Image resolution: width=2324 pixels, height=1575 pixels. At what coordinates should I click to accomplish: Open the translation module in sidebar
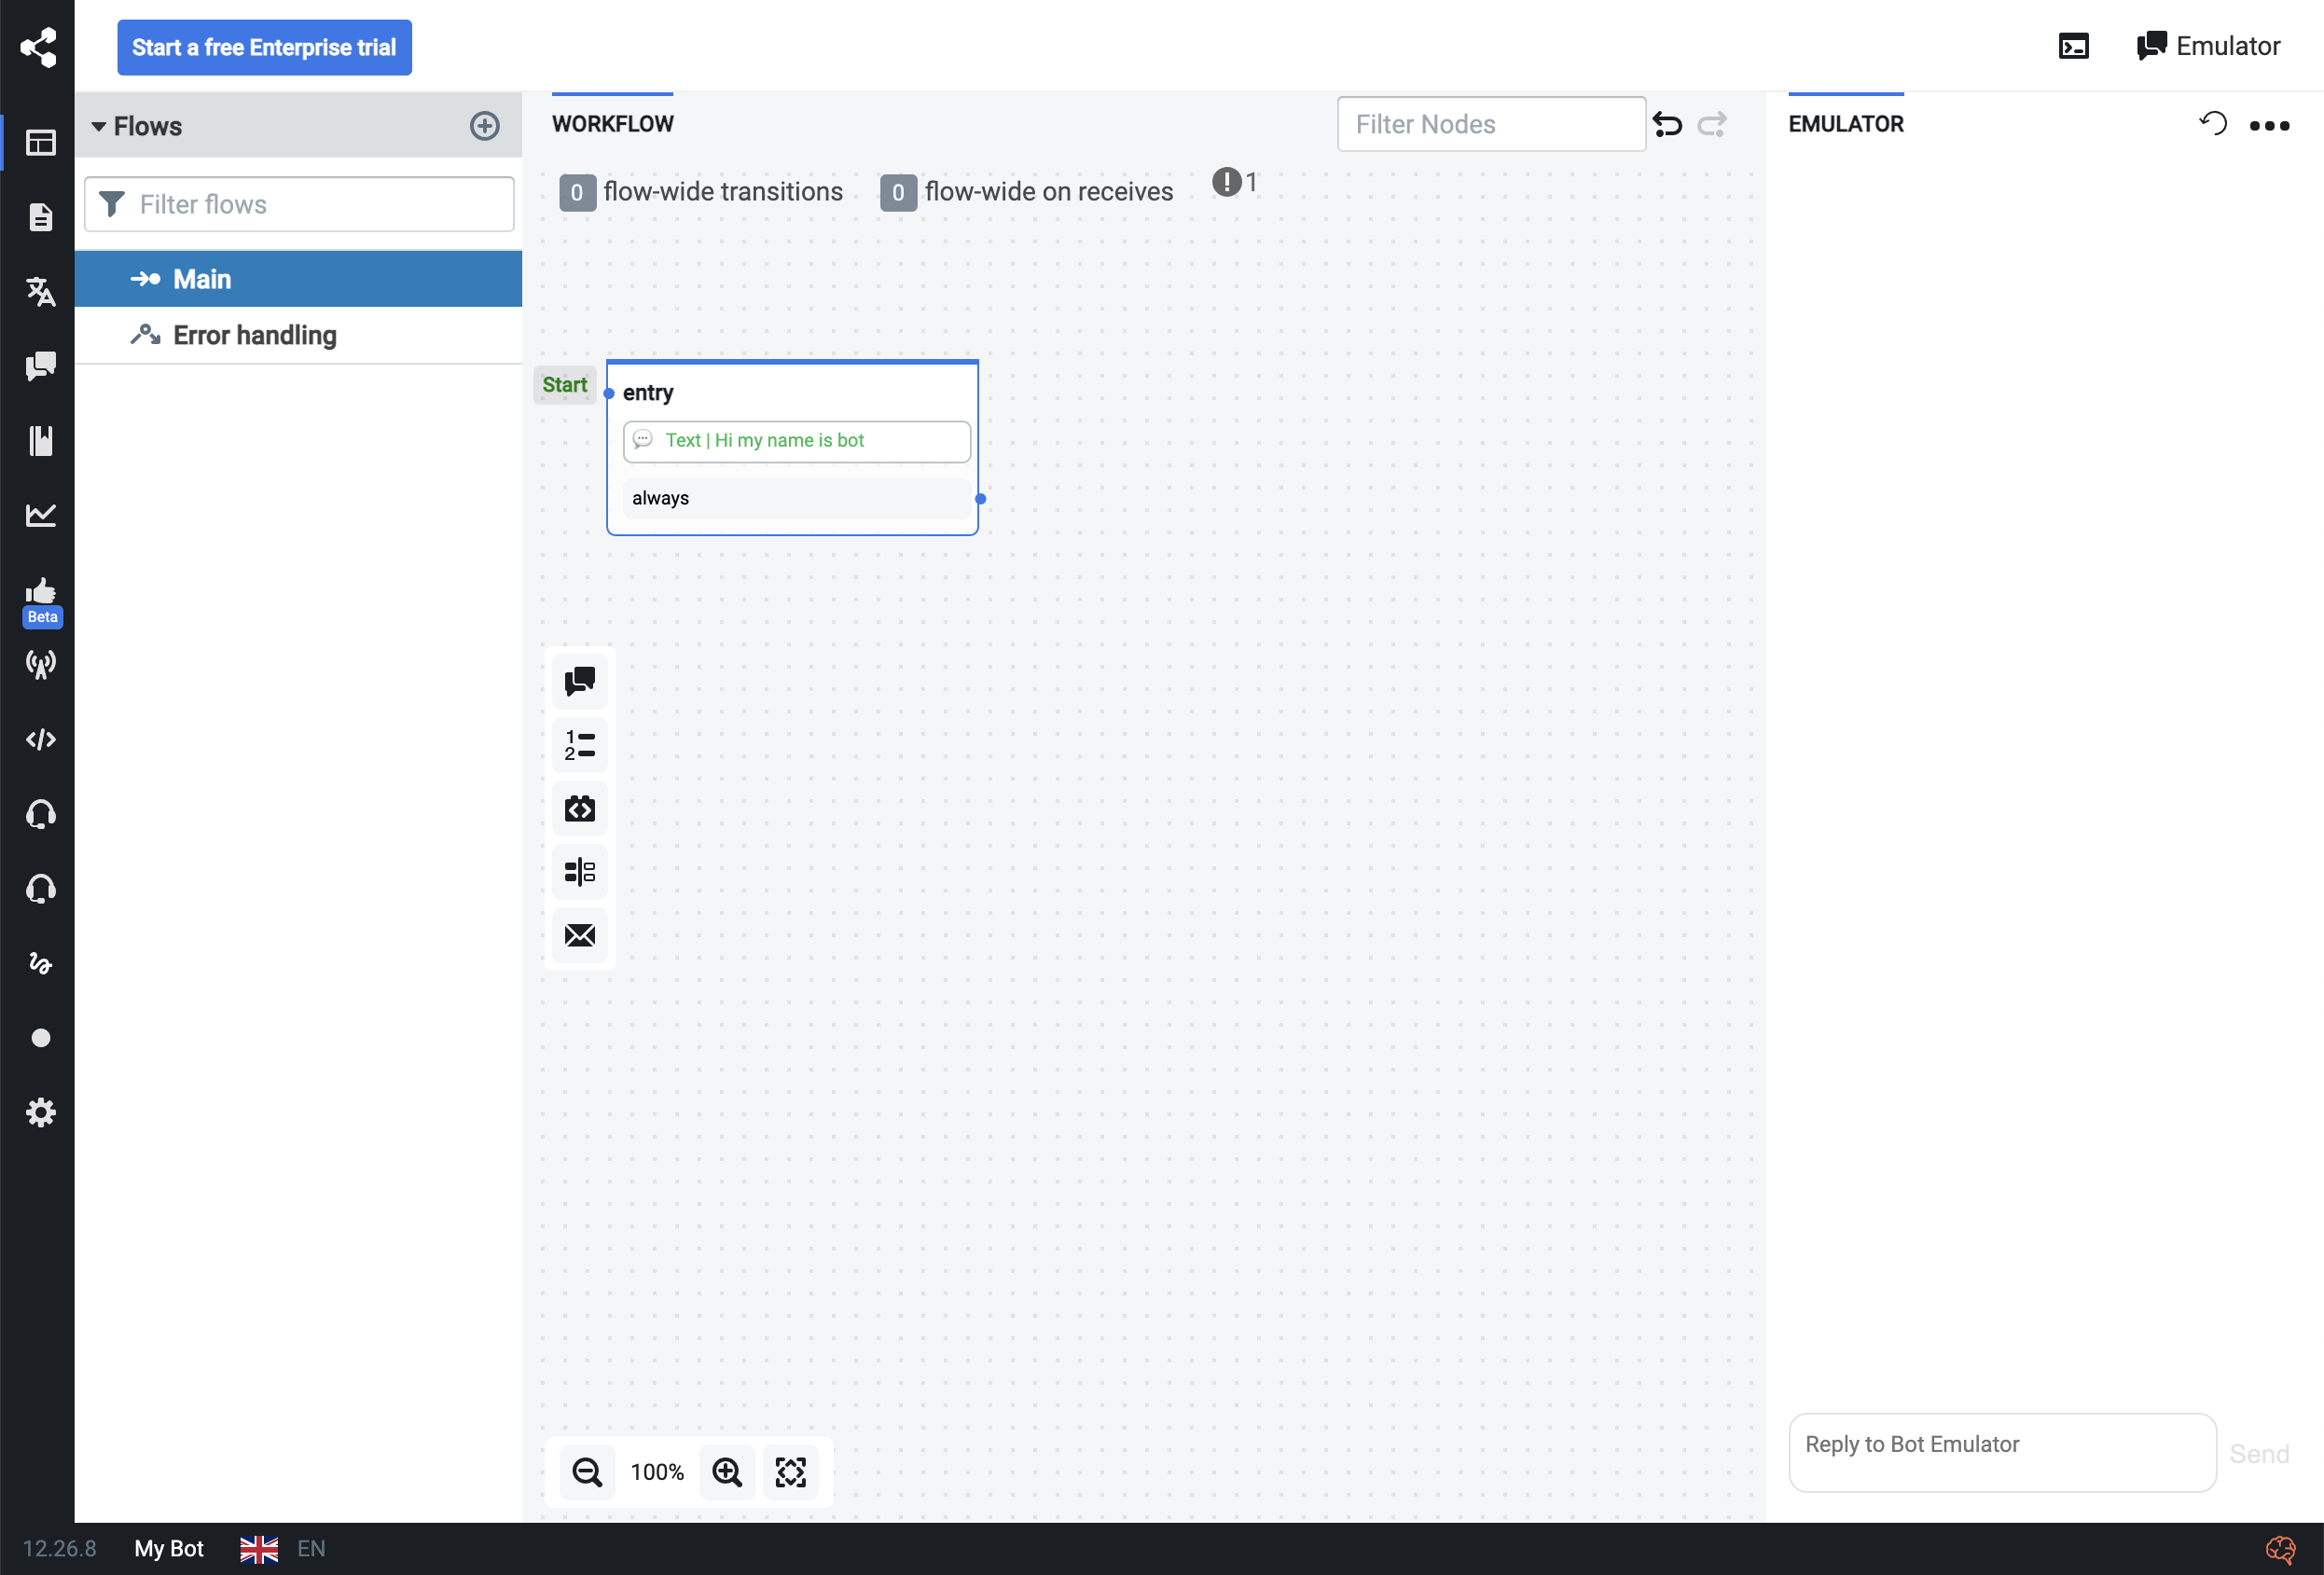click(40, 291)
